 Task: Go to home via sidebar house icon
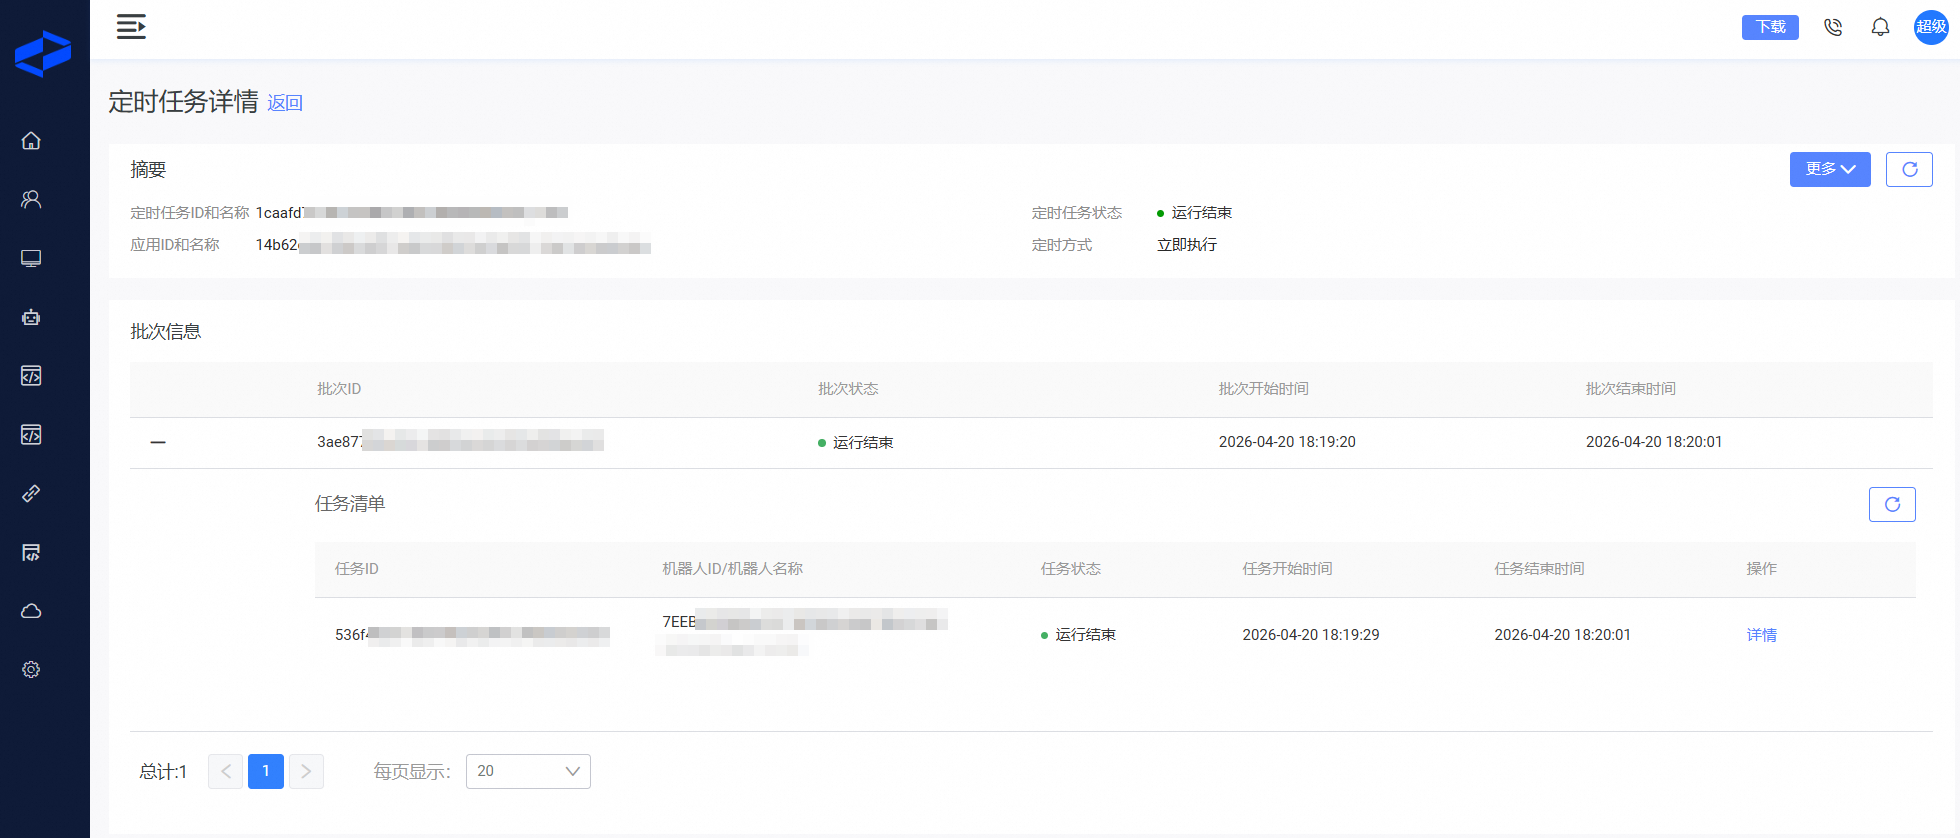(31, 141)
